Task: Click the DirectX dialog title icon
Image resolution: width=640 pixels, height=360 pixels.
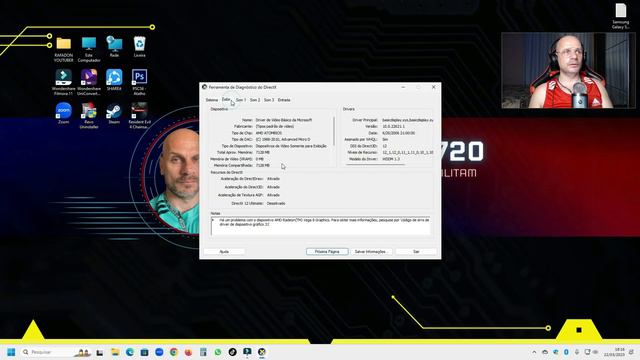Action: coord(204,87)
